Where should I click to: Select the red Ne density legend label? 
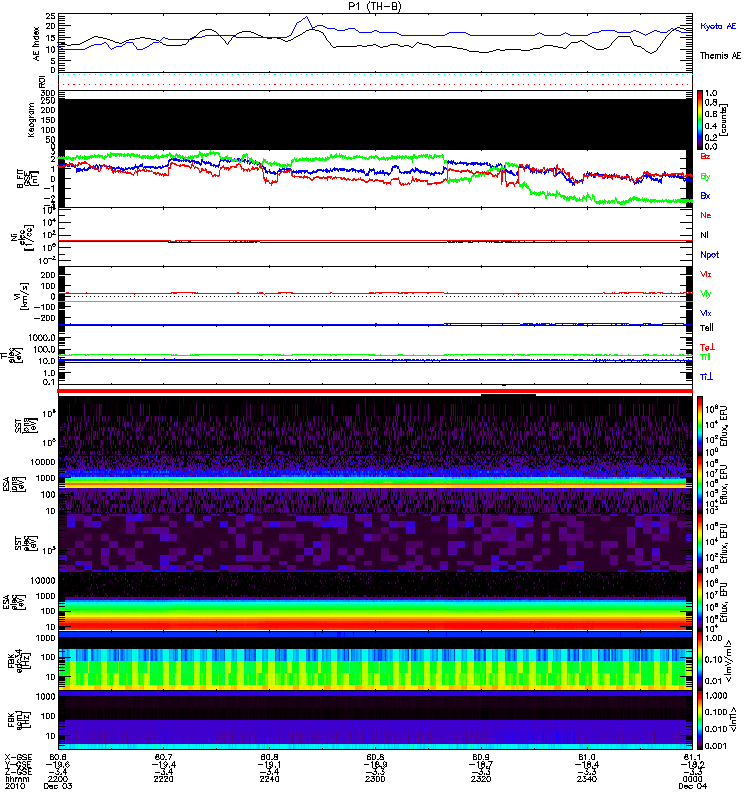(x=706, y=215)
